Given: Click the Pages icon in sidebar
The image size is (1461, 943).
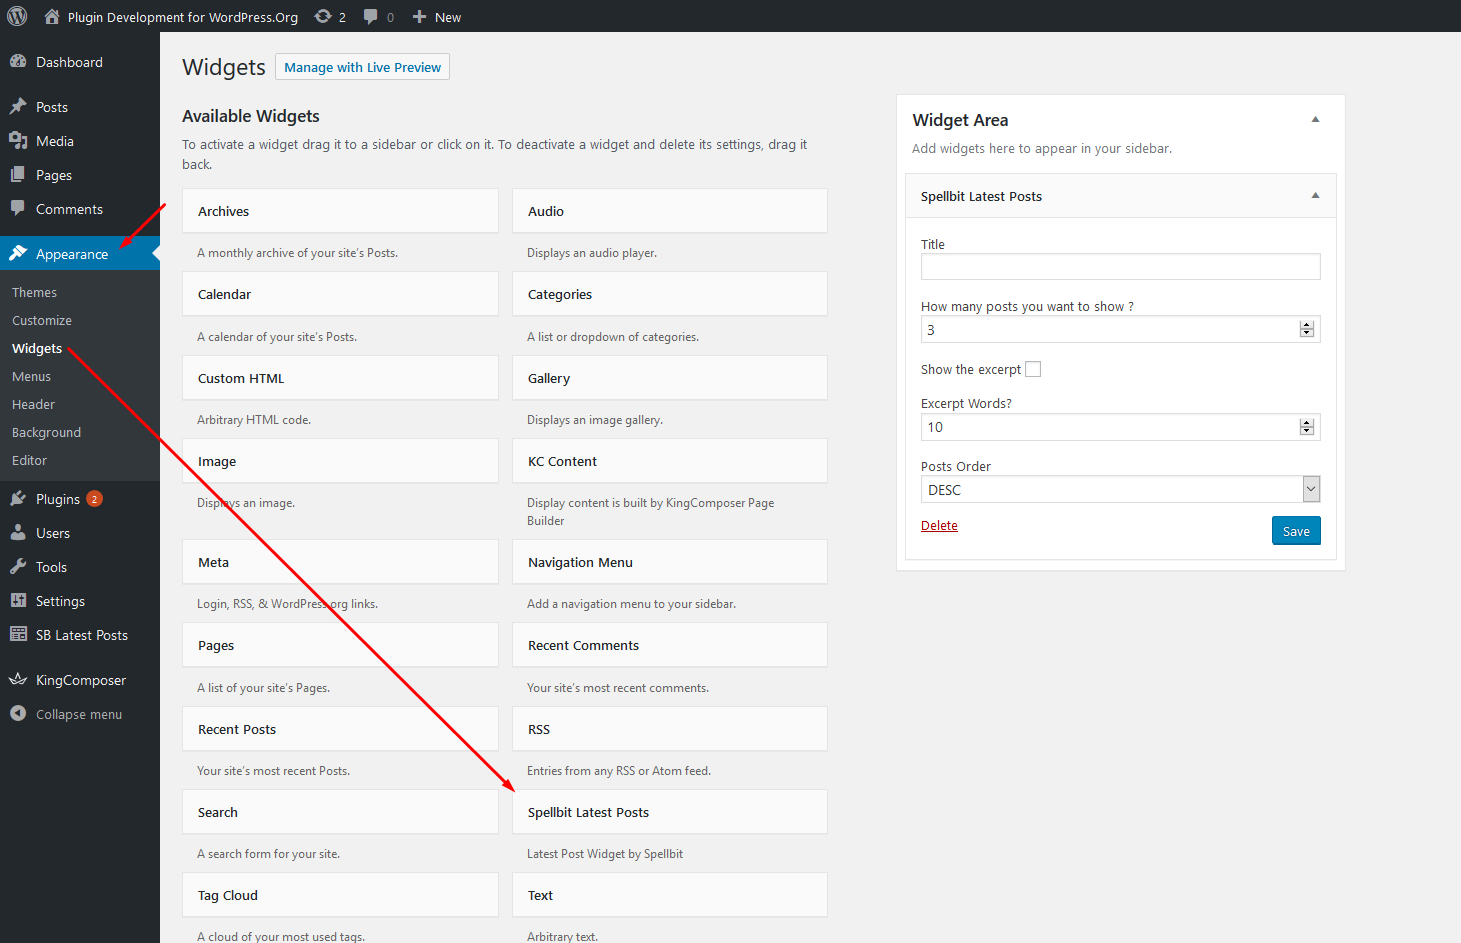Looking at the screenshot, I should click(18, 175).
